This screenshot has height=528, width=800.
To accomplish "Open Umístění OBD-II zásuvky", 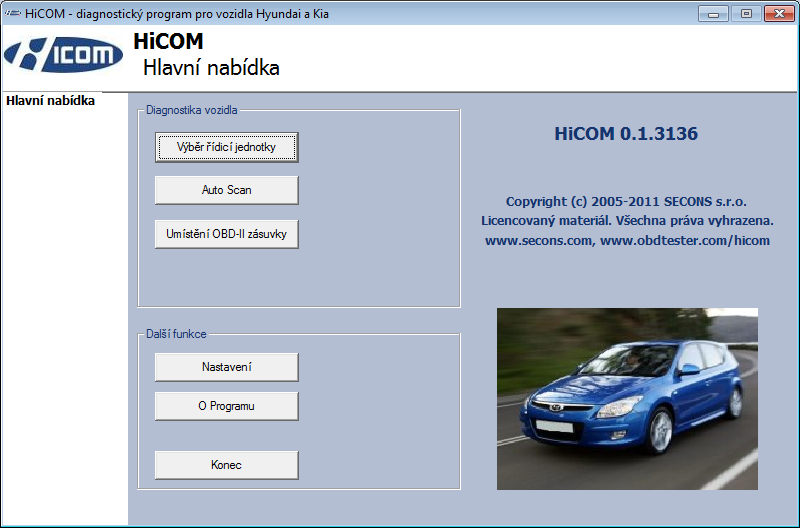I will point(227,234).
